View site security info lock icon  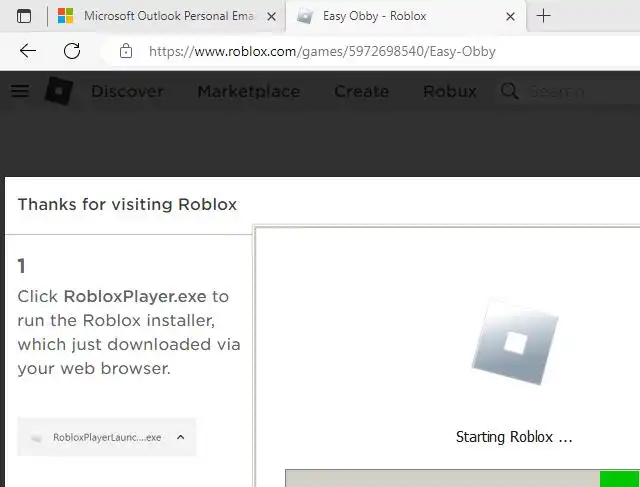point(126,51)
